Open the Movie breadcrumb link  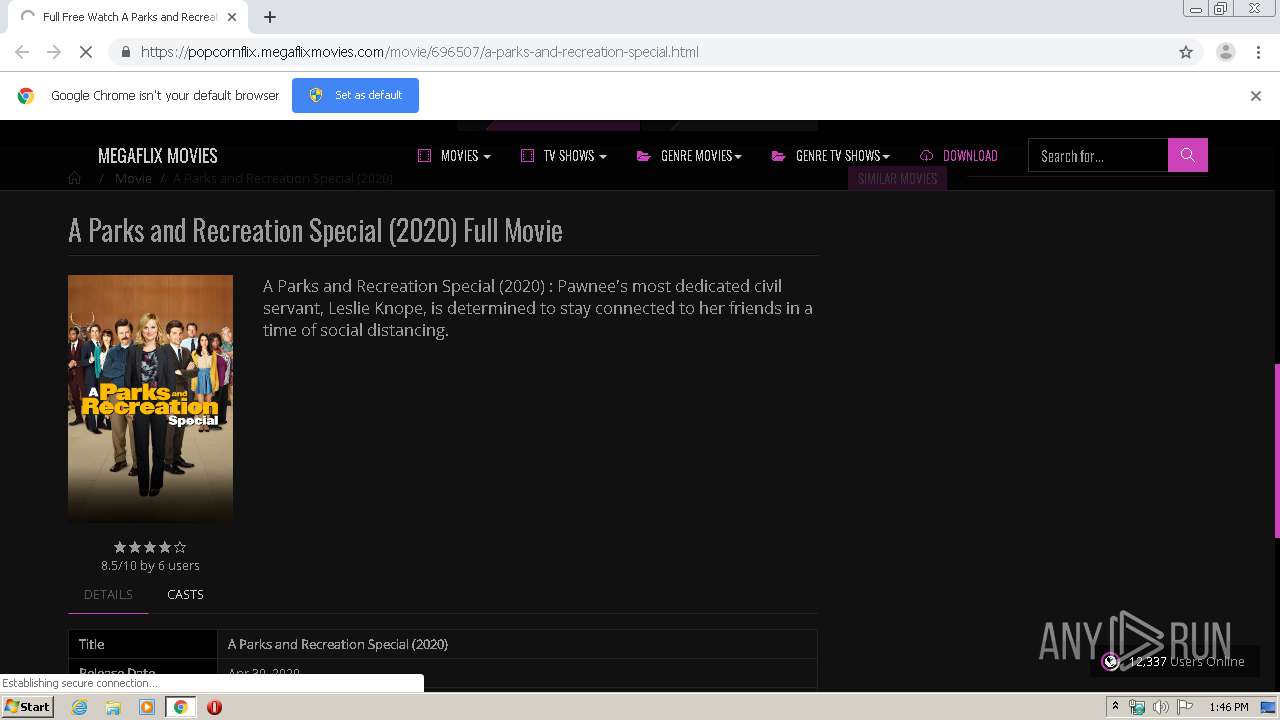pos(133,178)
